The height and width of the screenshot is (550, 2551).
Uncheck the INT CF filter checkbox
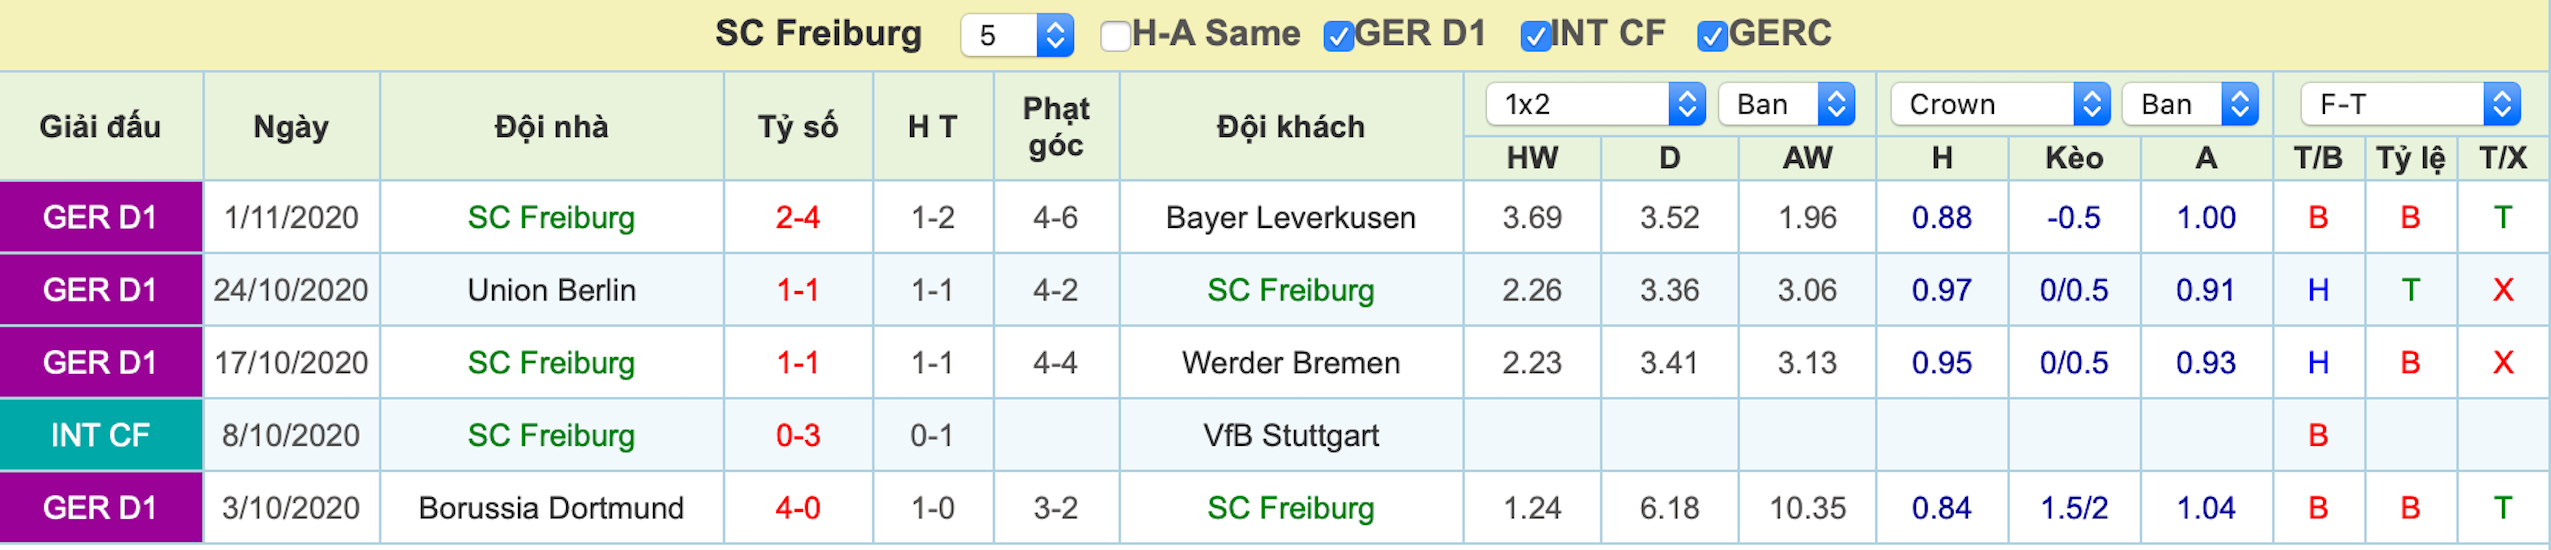click(1535, 37)
